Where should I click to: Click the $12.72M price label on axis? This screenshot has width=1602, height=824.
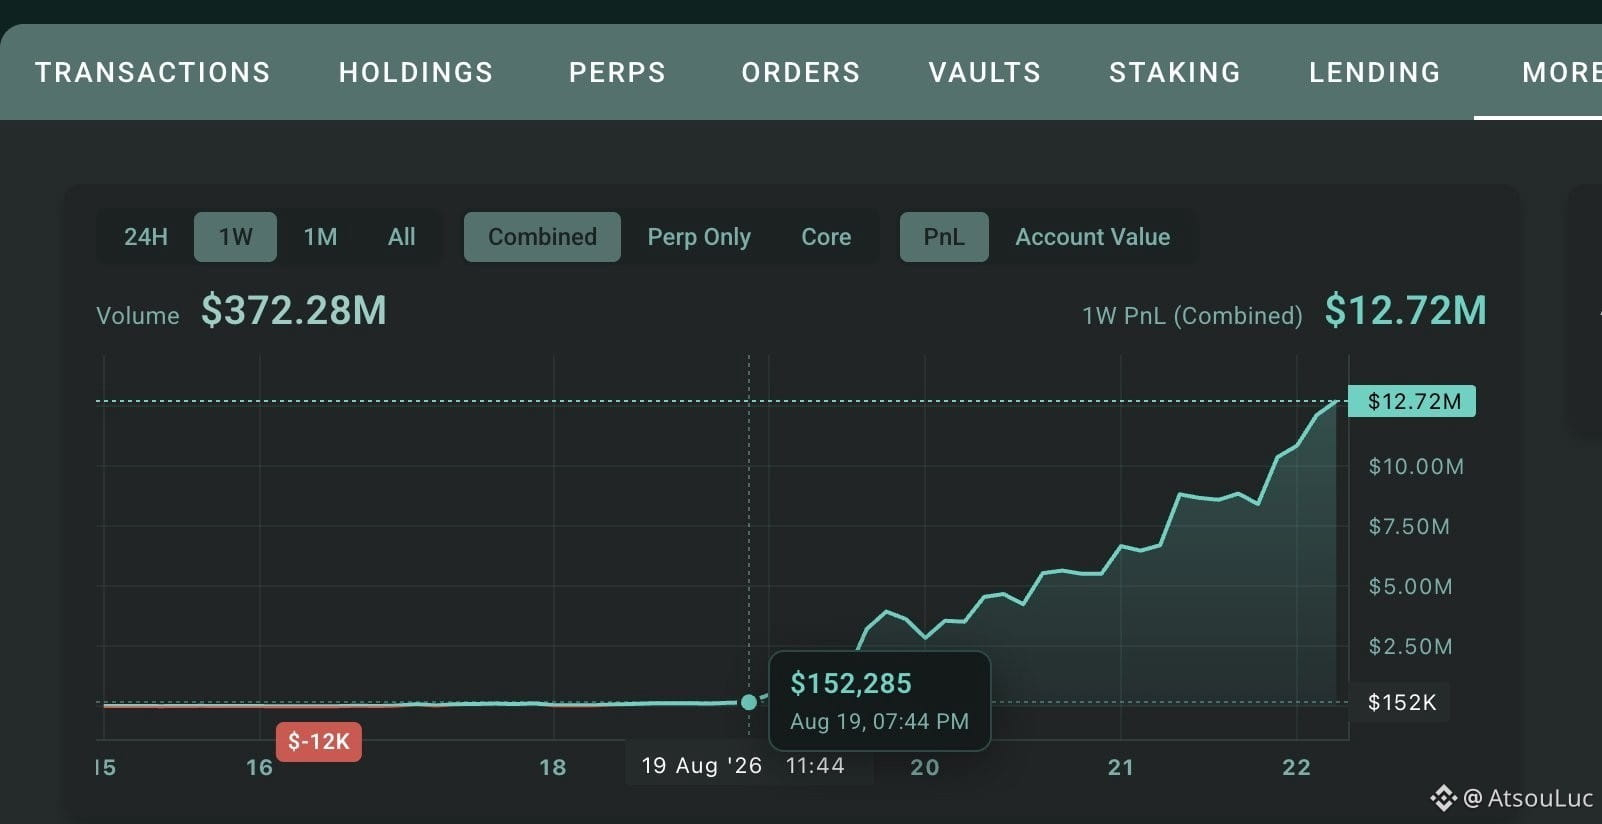point(1412,401)
